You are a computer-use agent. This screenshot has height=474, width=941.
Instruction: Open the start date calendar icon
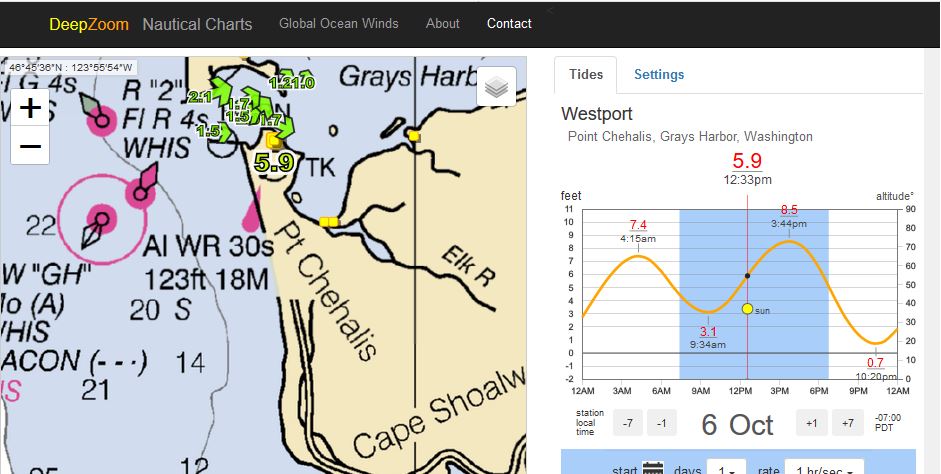point(653,467)
